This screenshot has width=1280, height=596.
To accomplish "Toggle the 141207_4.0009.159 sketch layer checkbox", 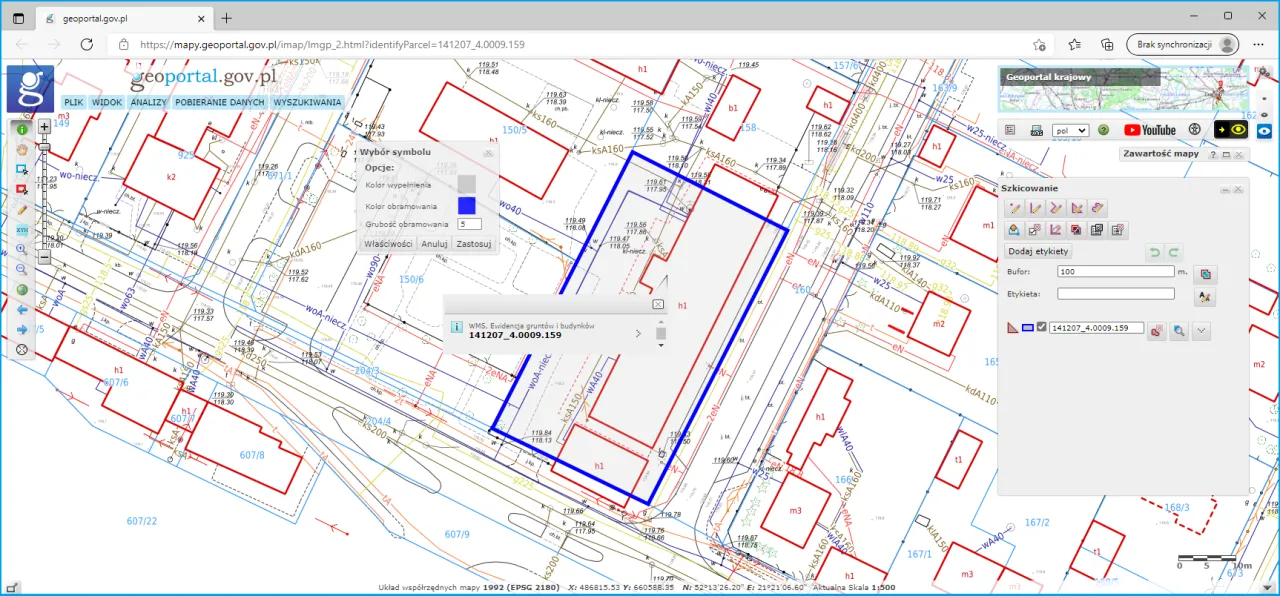I will pos(1040,327).
